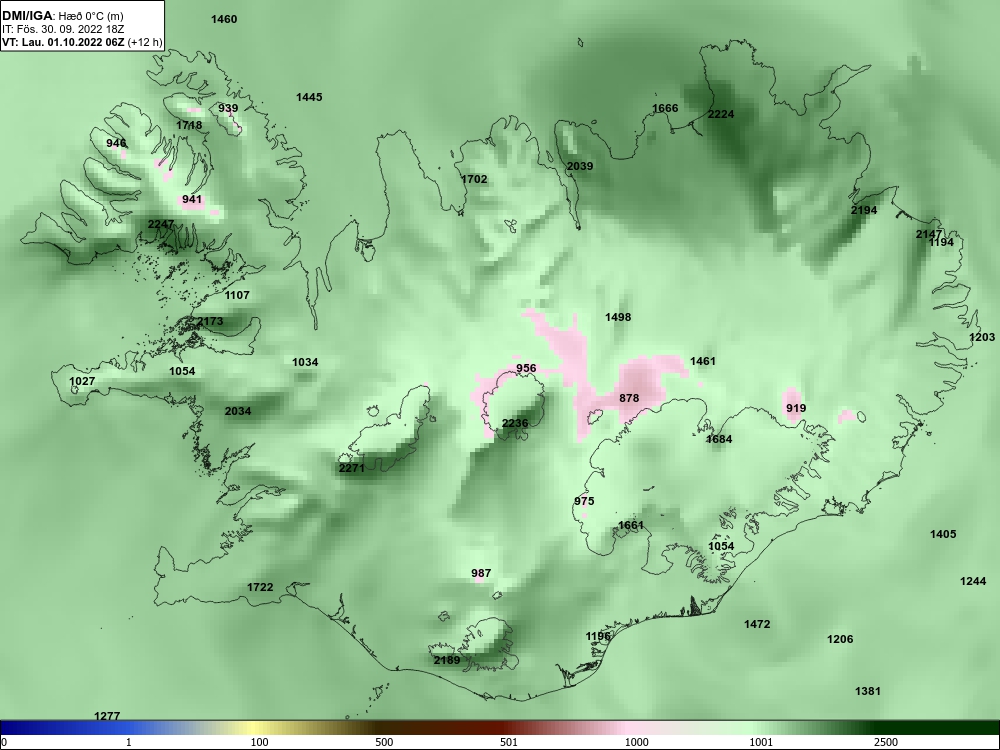
Task: Click the value 1461 on the map
Action: click(703, 361)
